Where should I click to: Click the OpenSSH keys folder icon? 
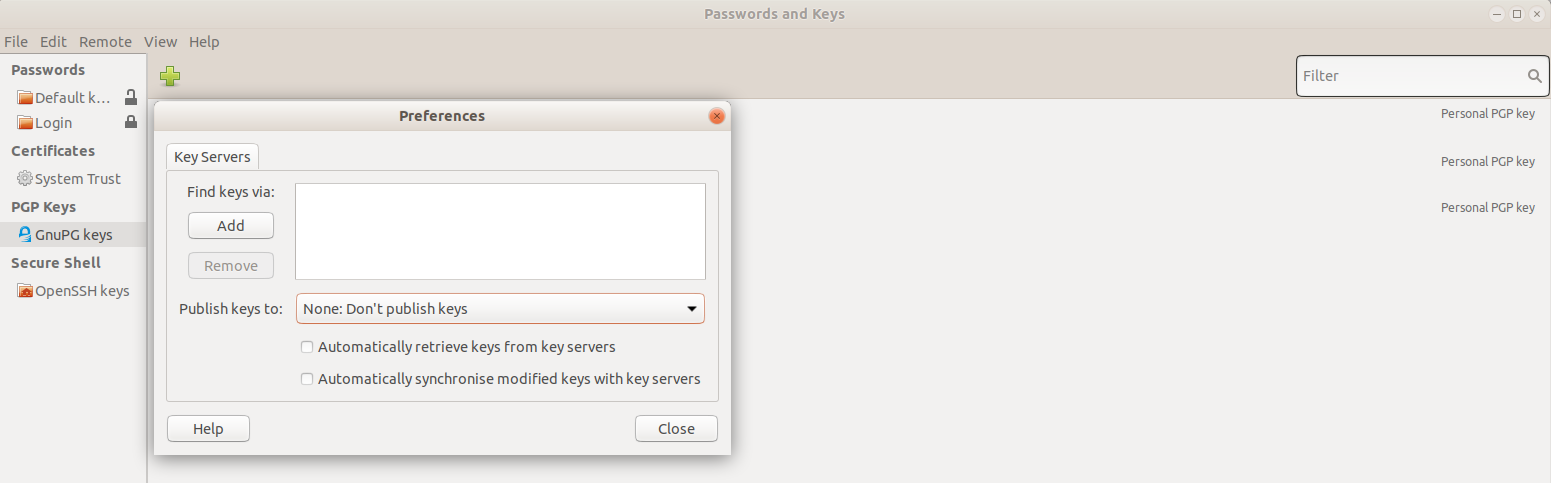coord(25,291)
